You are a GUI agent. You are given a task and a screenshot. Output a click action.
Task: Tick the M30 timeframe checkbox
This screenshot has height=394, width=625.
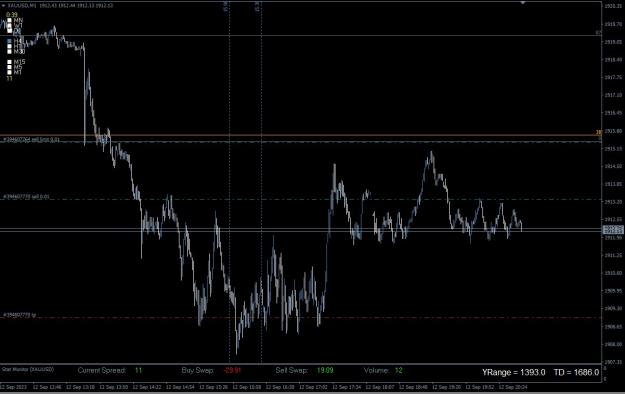(x=9, y=51)
